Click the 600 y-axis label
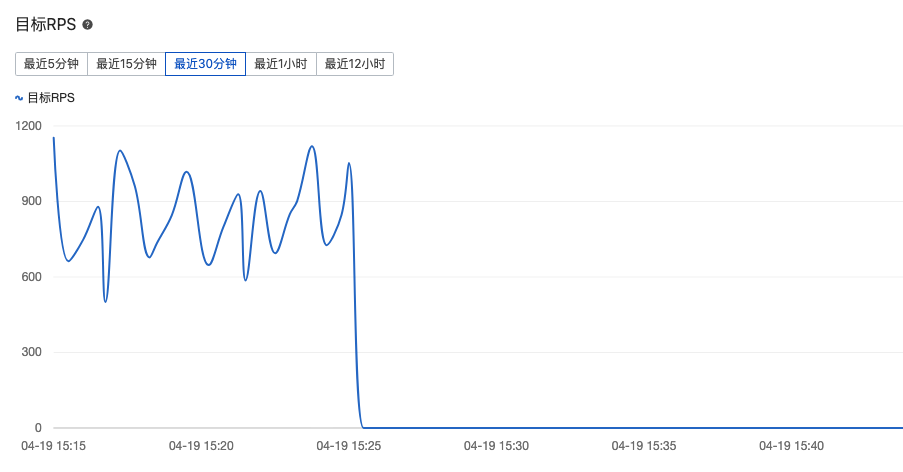The height and width of the screenshot is (472, 903). [32, 277]
